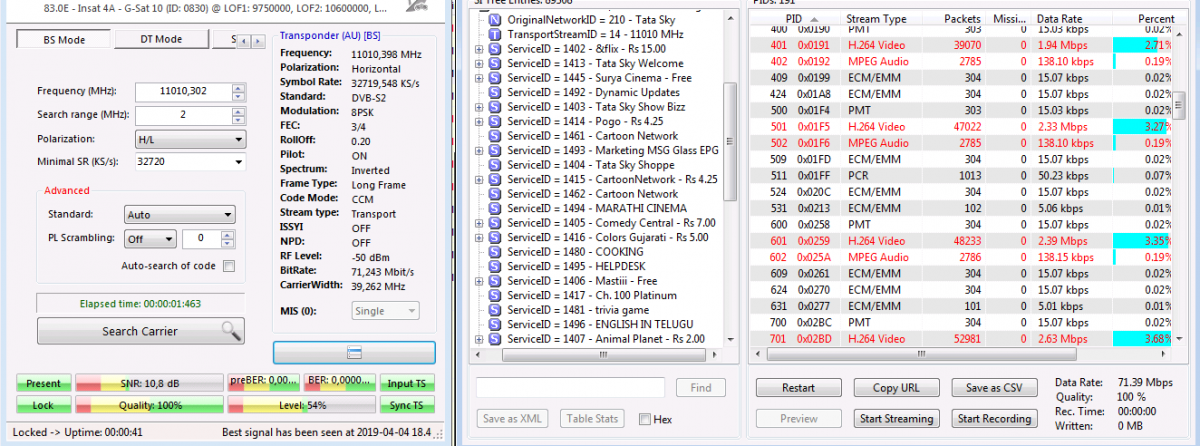Decrease Frequency with the down arrow
Viewport: 1200px width, 446px height.
(238, 96)
